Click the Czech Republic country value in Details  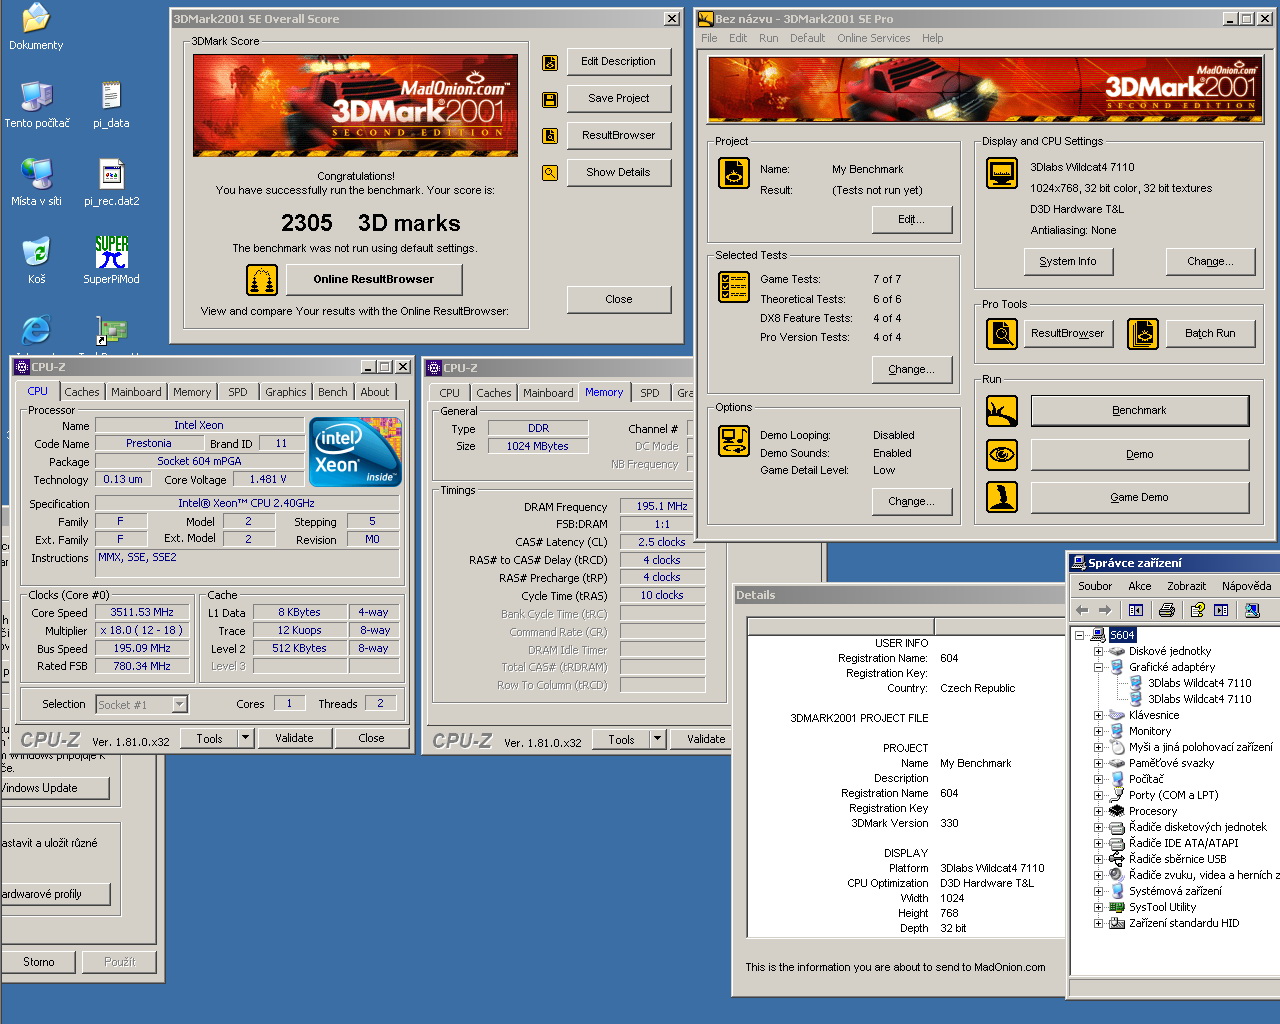point(977,688)
